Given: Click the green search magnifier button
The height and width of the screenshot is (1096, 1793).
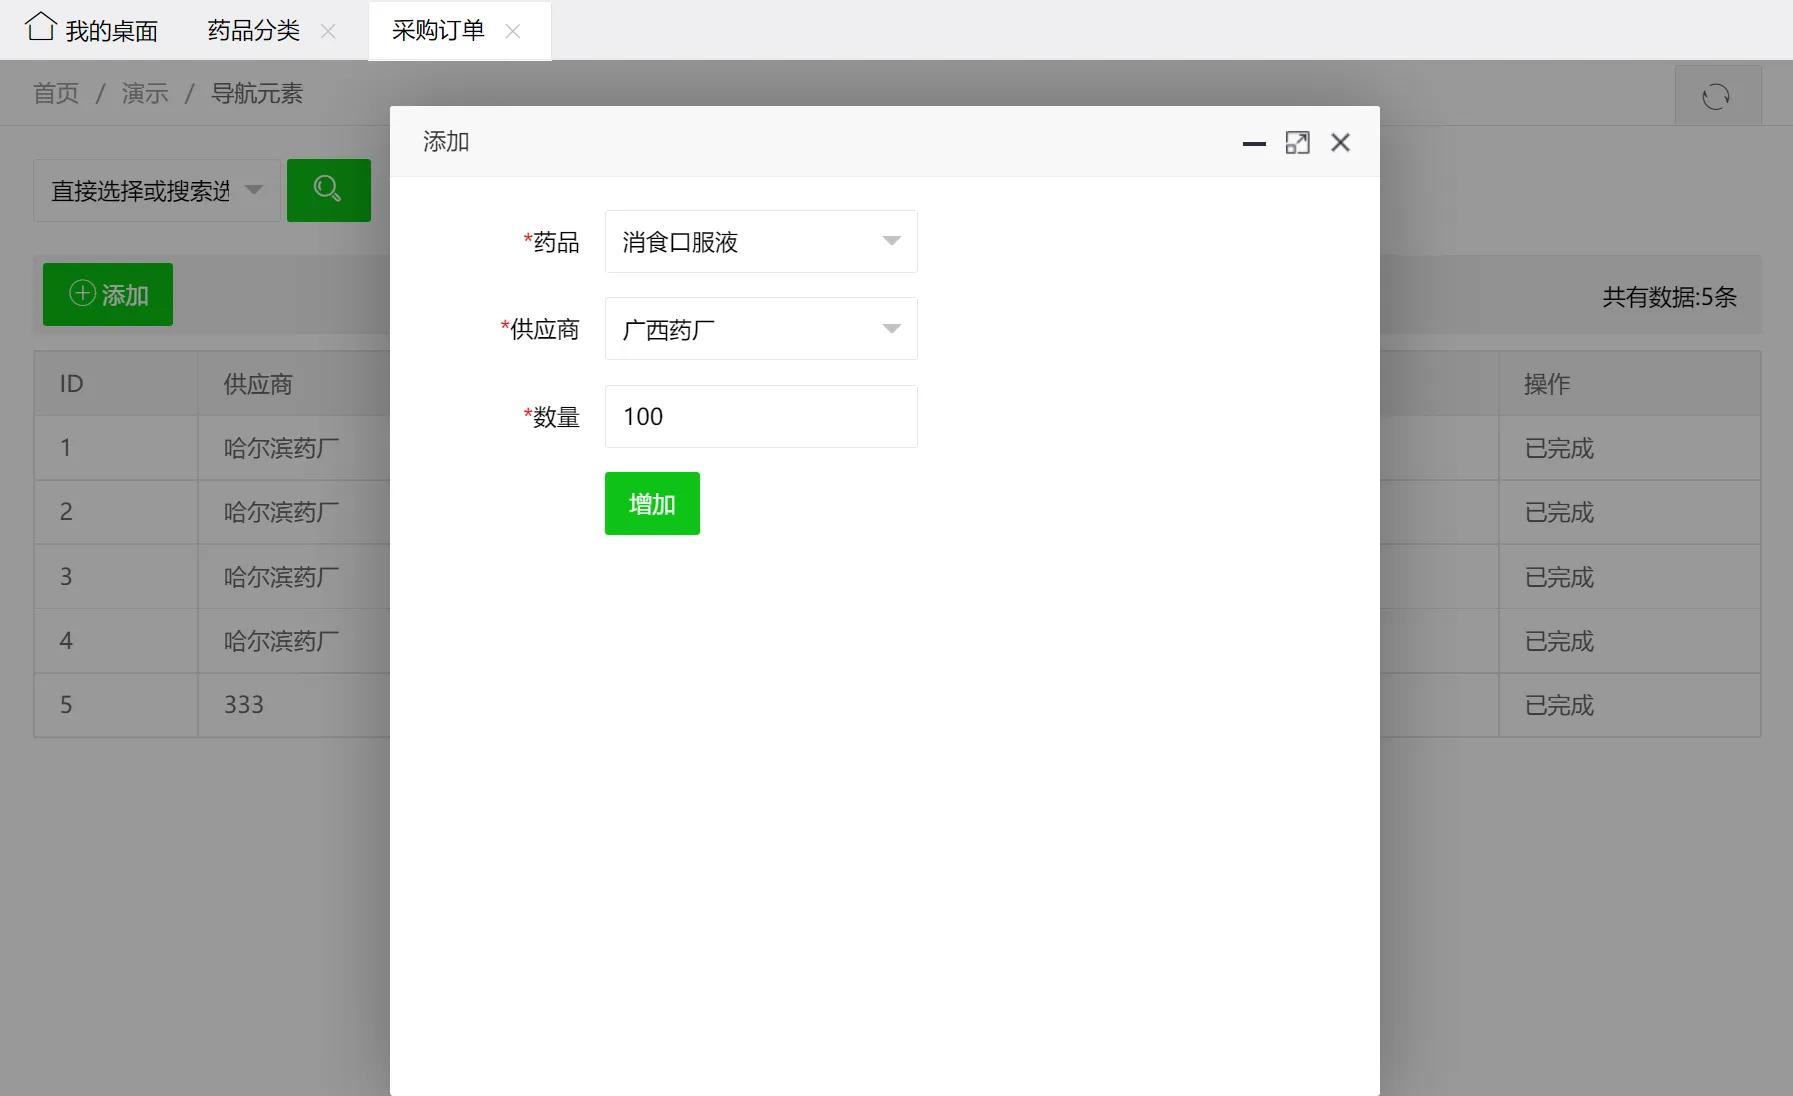Looking at the screenshot, I should click(x=329, y=190).
